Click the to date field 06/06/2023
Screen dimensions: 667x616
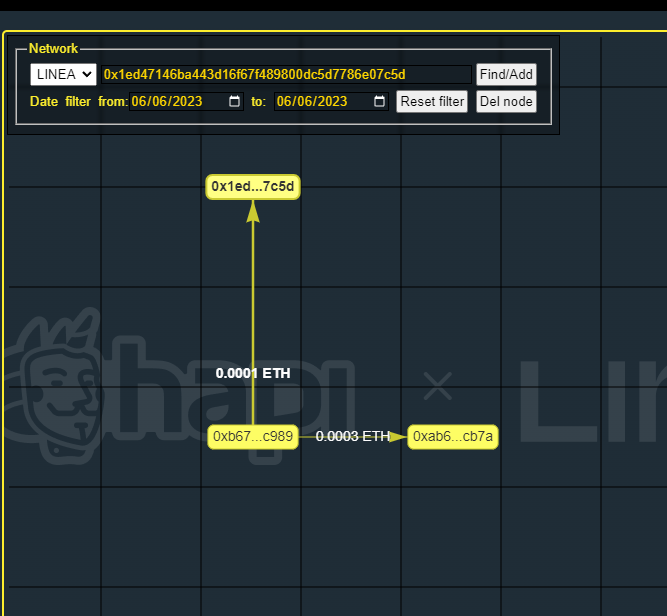331,101
